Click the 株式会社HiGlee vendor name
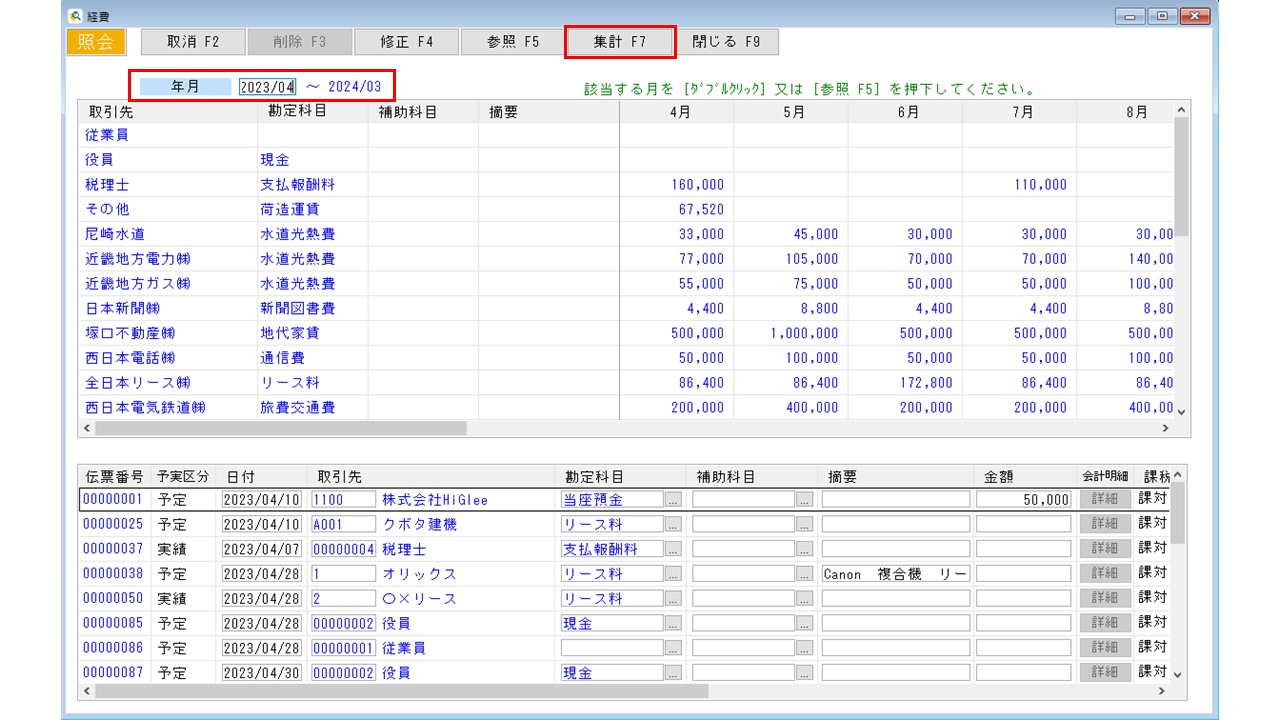This screenshot has height=720, width=1280. pos(435,499)
